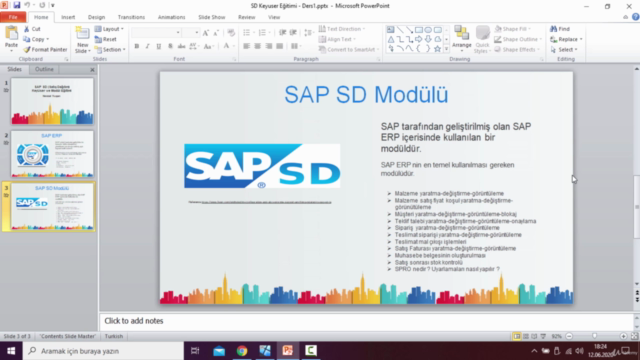Open Shape Effects menu
Viewport: 640px width, 360px height.
tap(517, 49)
